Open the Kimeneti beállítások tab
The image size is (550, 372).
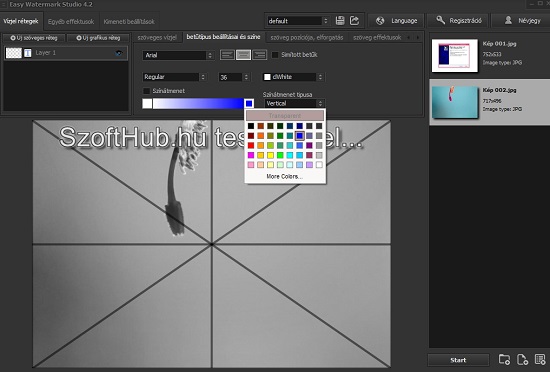(129, 21)
